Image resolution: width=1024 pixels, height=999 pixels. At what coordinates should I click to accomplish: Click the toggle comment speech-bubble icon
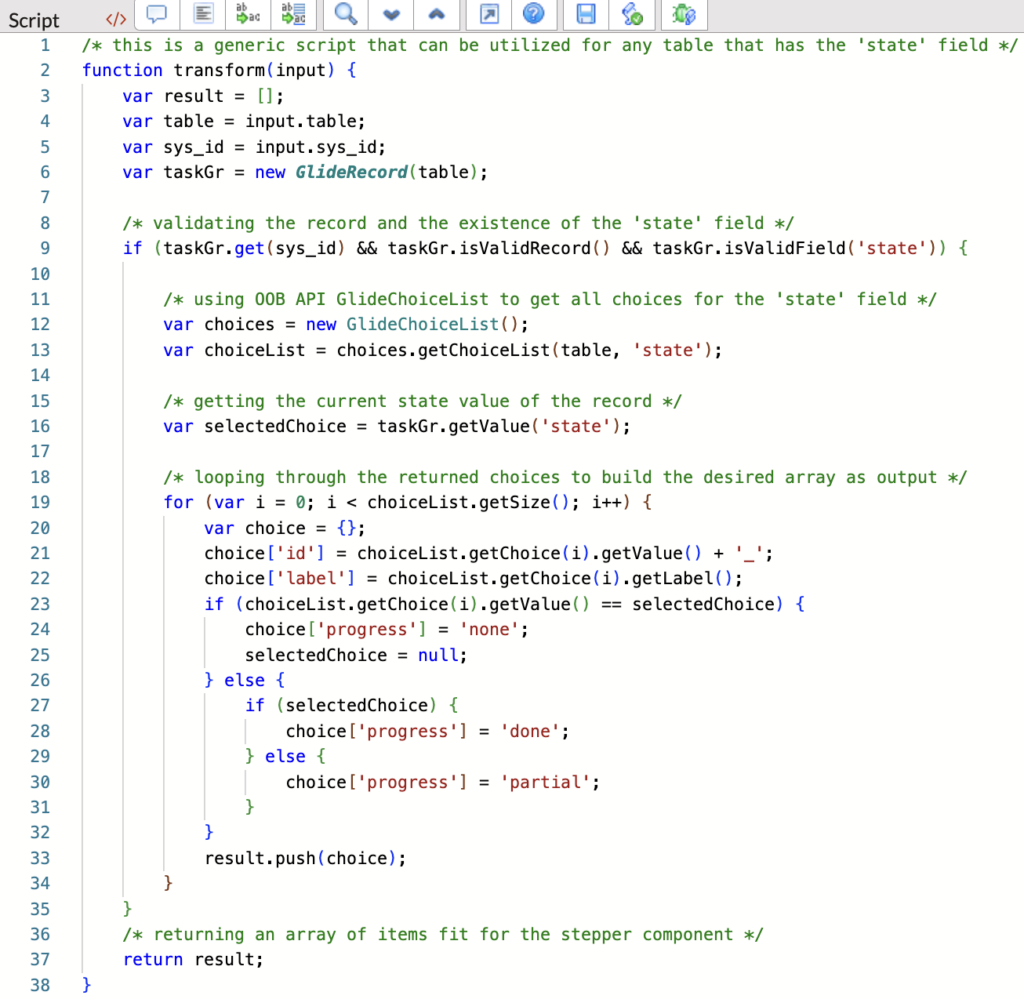(x=157, y=14)
